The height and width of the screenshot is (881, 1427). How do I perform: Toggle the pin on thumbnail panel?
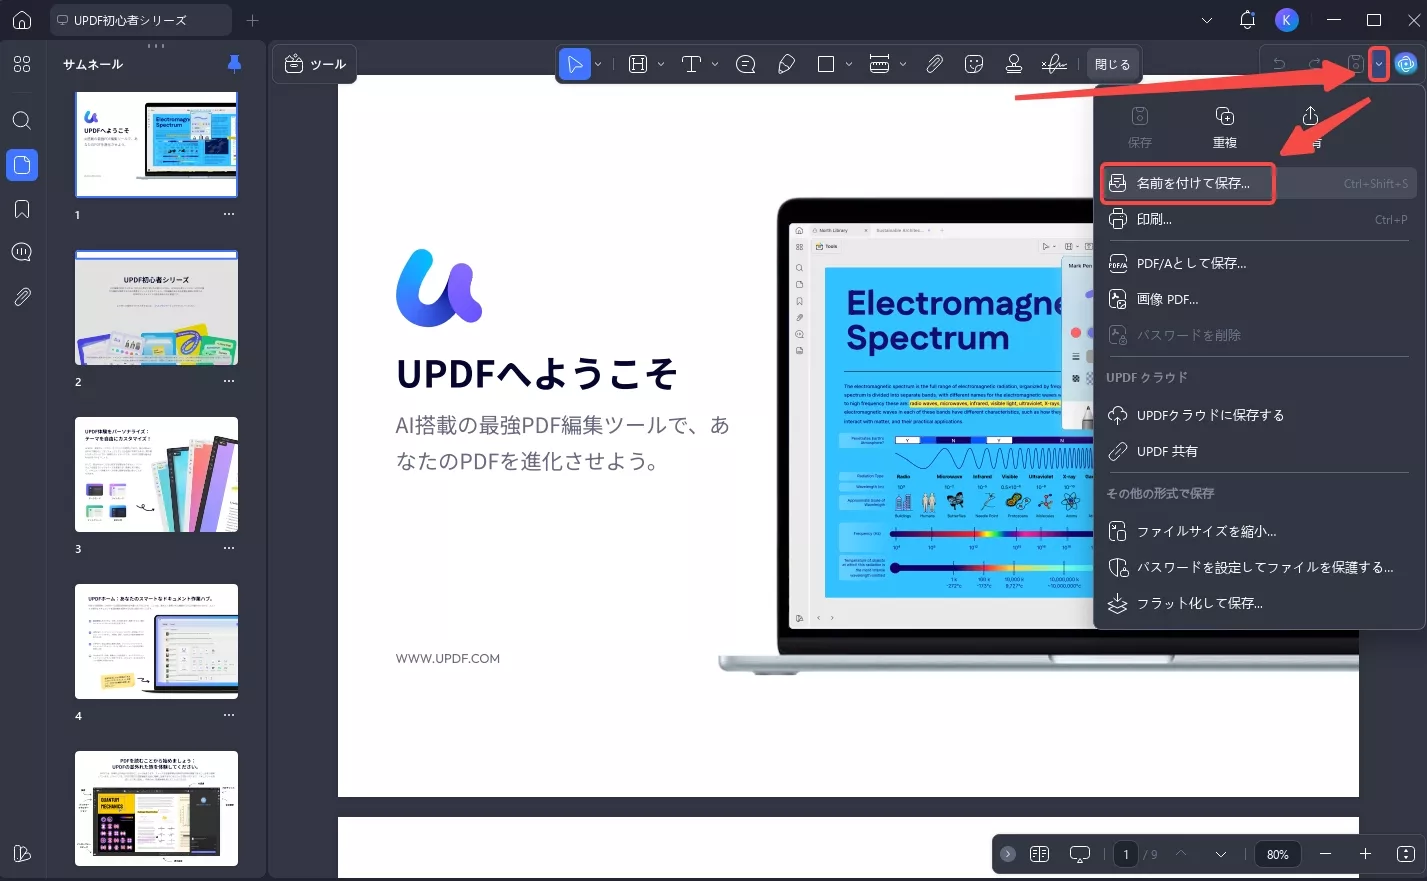coord(234,64)
